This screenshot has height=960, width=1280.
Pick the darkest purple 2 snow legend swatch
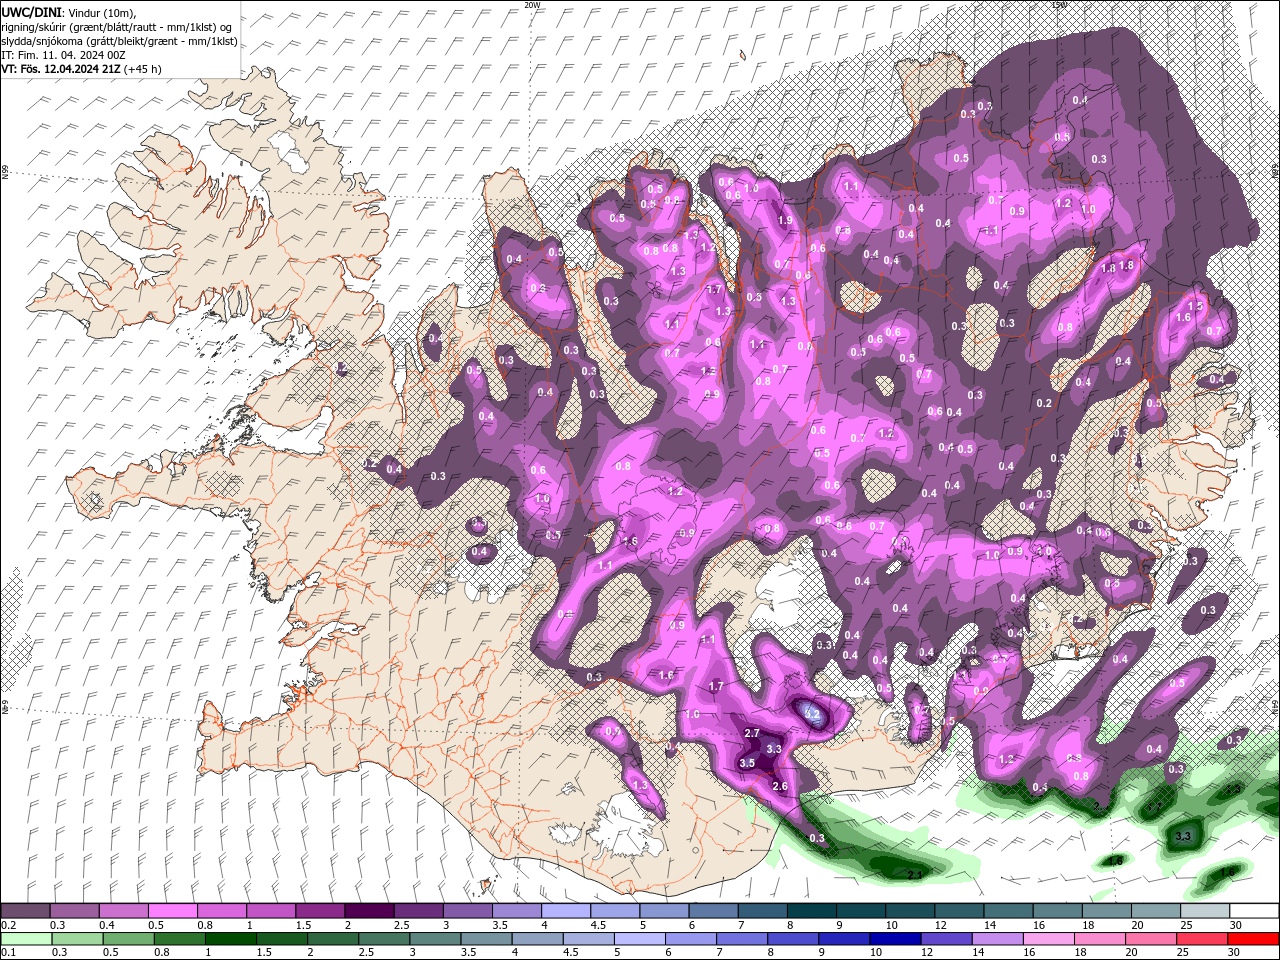368,911
